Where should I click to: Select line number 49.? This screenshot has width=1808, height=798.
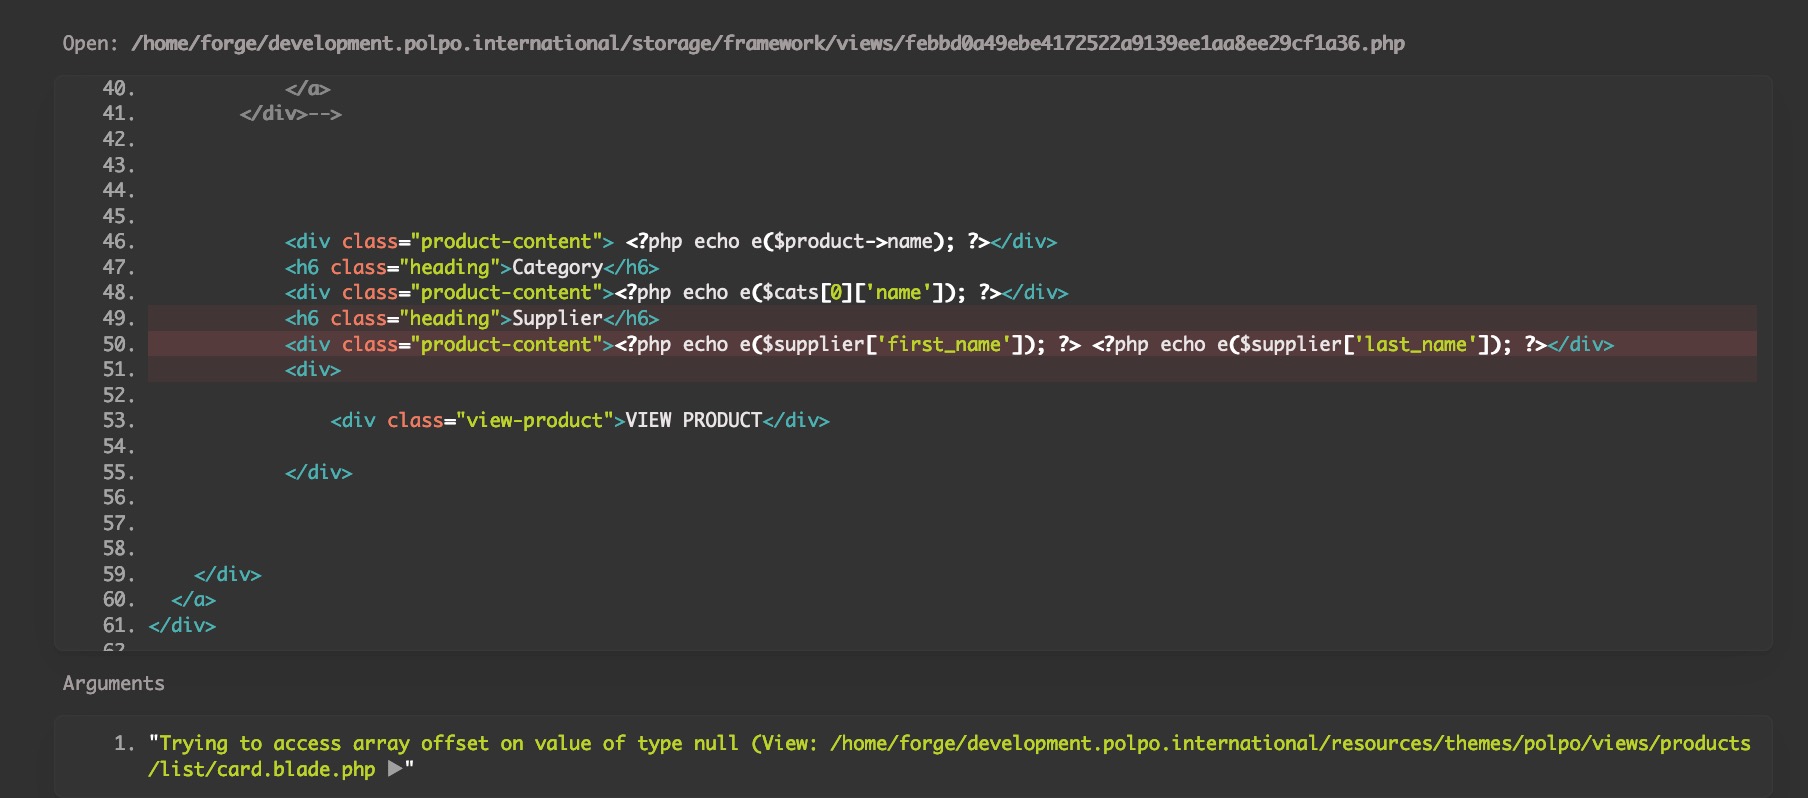118,318
